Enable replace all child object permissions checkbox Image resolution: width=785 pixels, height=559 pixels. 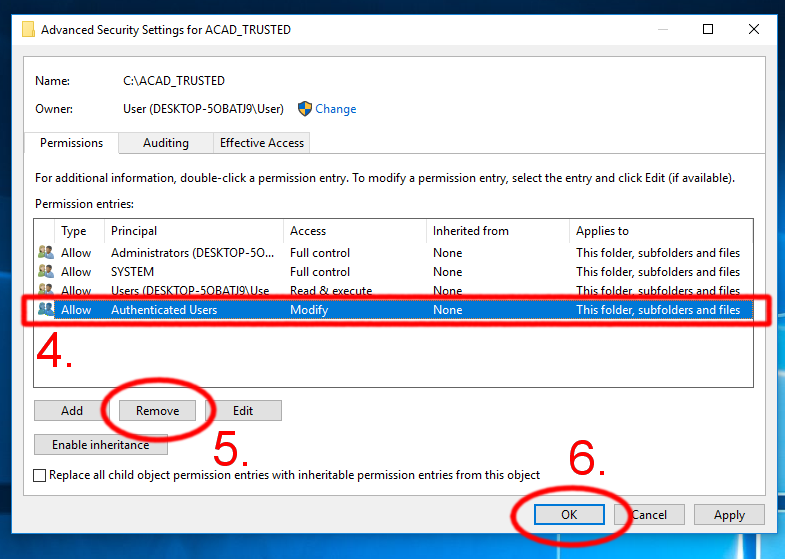(x=40, y=476)
